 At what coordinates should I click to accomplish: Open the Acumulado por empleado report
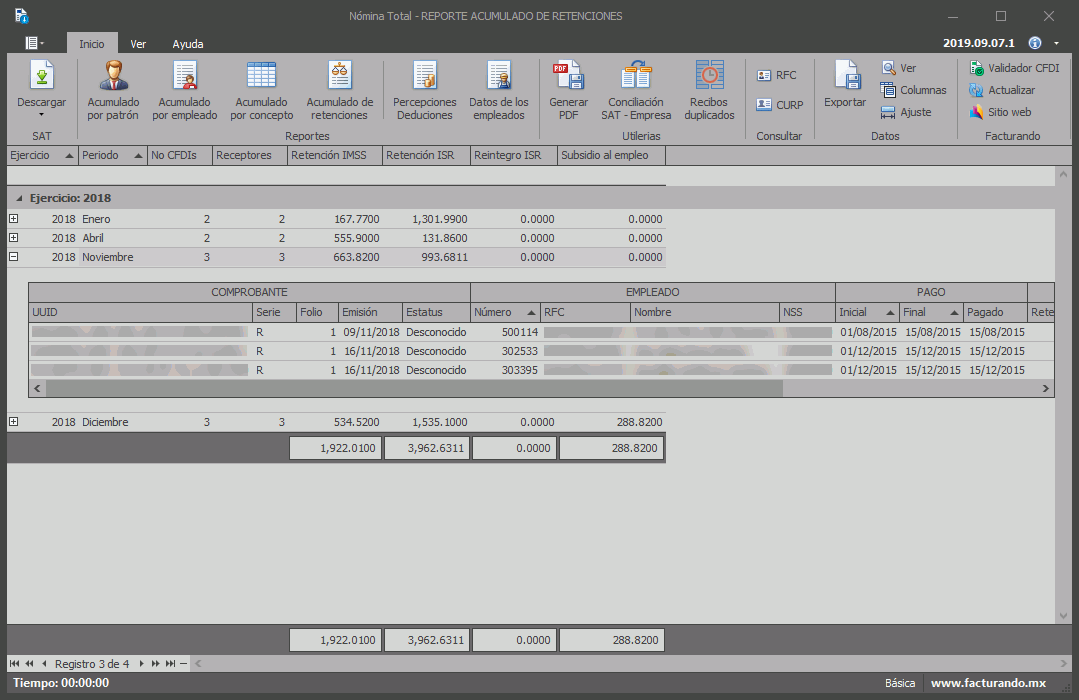185,78
